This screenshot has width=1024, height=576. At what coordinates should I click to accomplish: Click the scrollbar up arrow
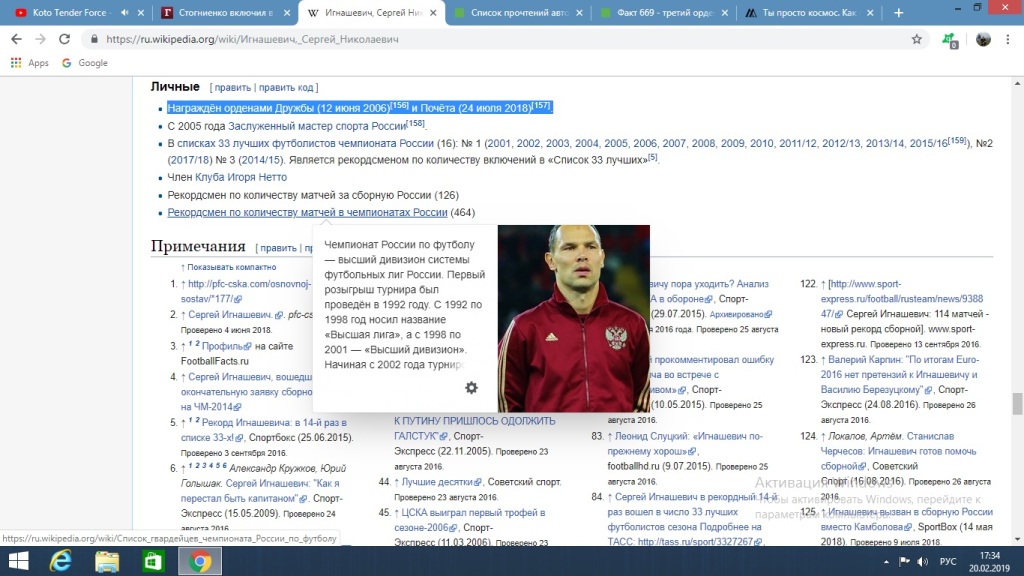pos(1017,84)
